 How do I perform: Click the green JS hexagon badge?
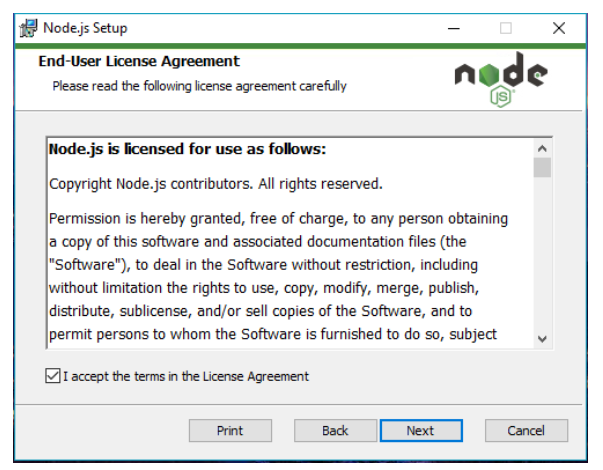click(x=501, y=97)
